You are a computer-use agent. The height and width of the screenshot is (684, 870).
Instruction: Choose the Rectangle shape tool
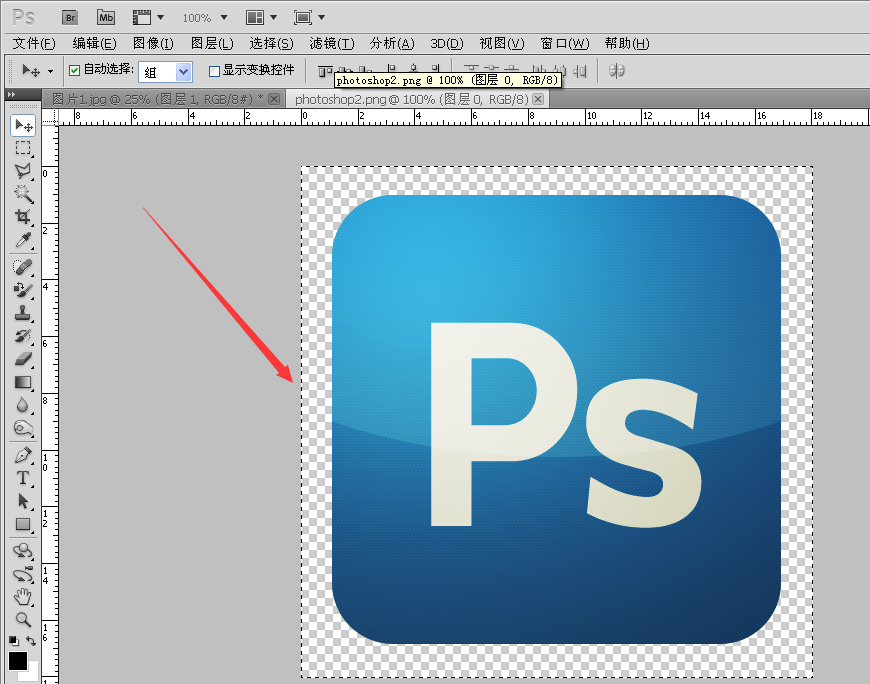point(23,524)
